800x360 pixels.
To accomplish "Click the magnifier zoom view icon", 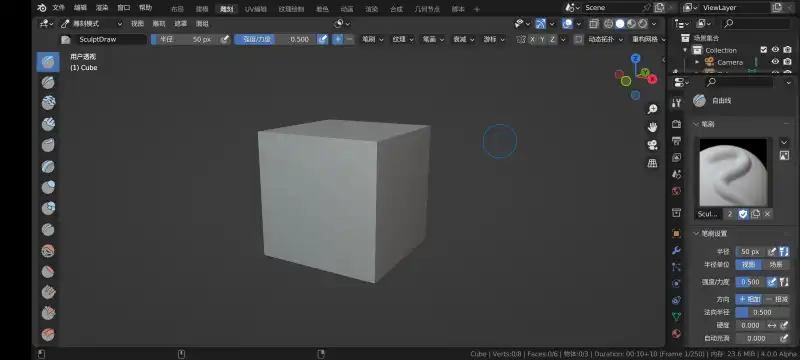I will pyautogui.click(x=652, y=109).
